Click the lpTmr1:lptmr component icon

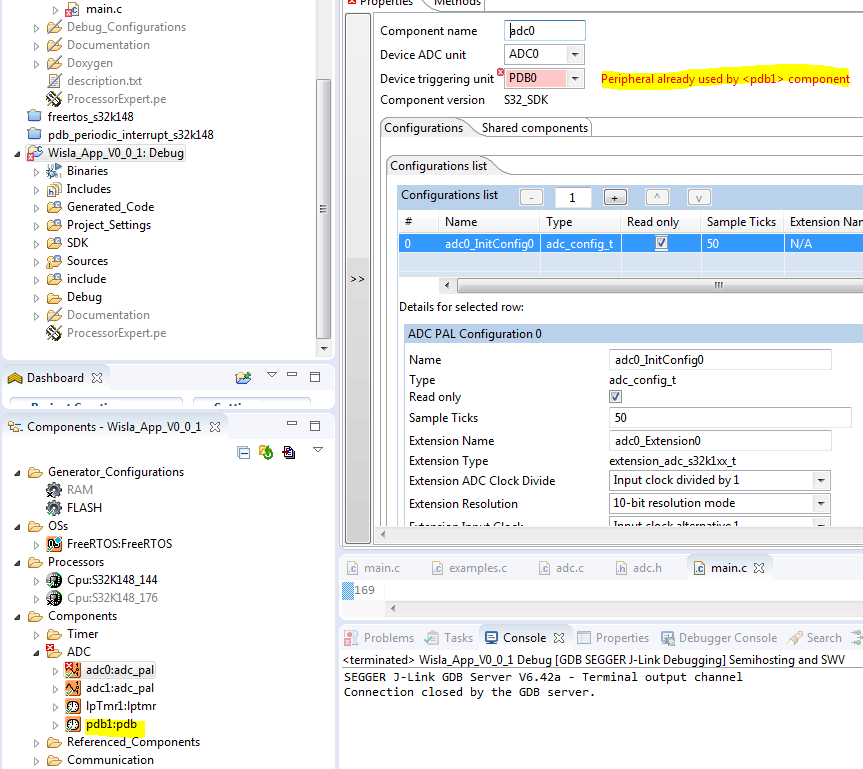(x=73, y=706)
